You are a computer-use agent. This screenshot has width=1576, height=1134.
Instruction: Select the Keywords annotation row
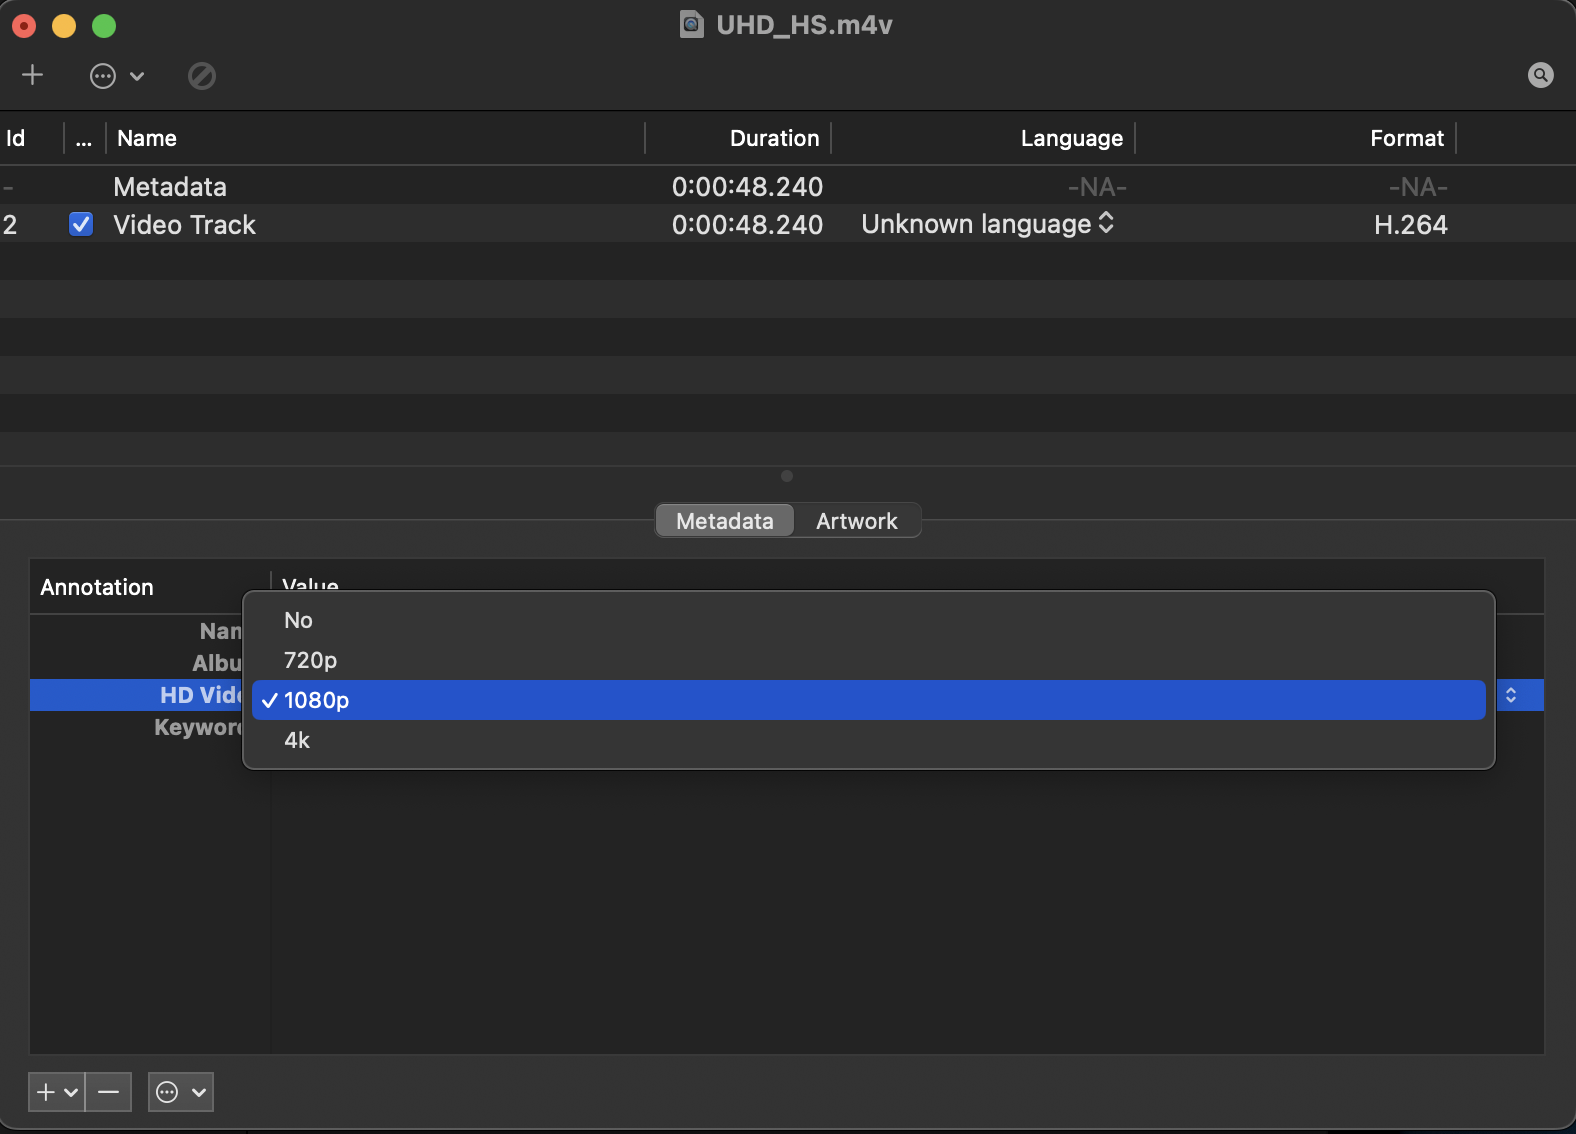[136, 727]
